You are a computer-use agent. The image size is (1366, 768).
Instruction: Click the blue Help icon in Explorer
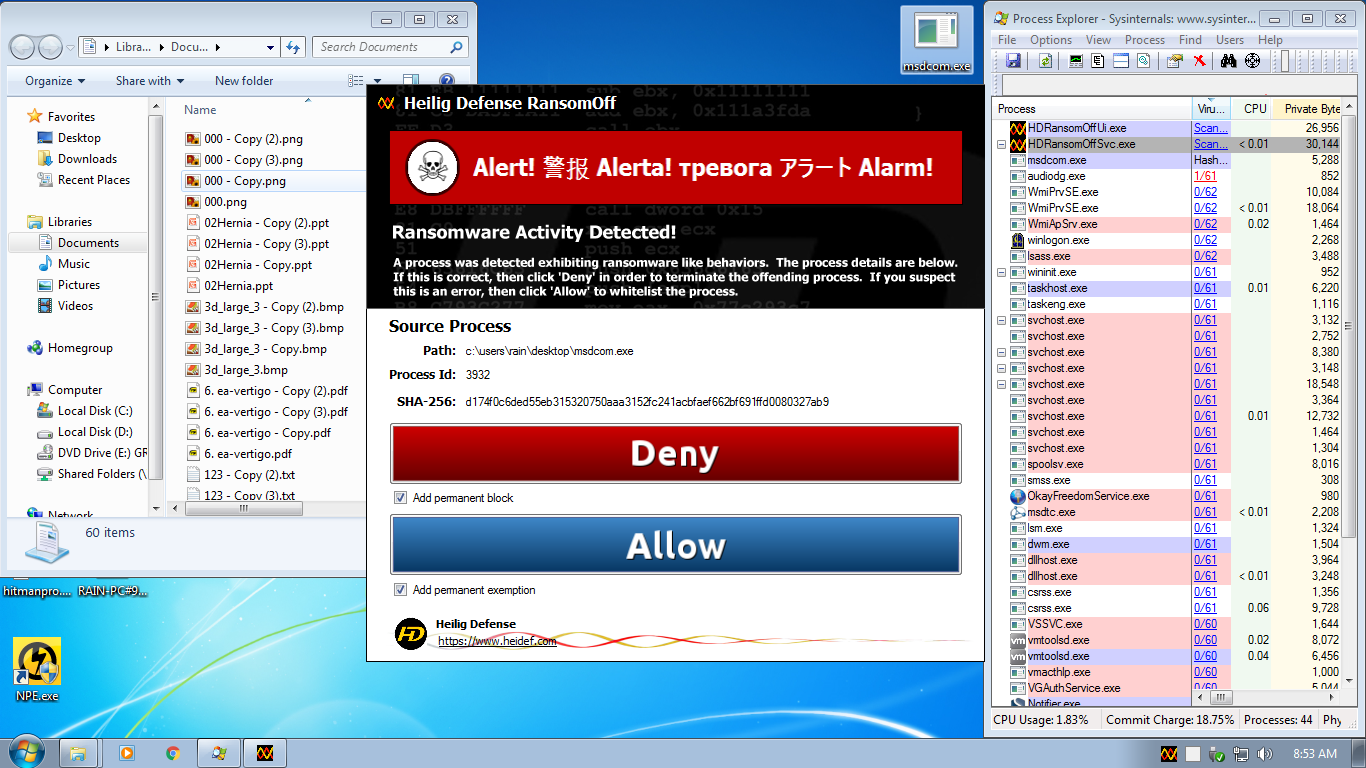(447, 81)
